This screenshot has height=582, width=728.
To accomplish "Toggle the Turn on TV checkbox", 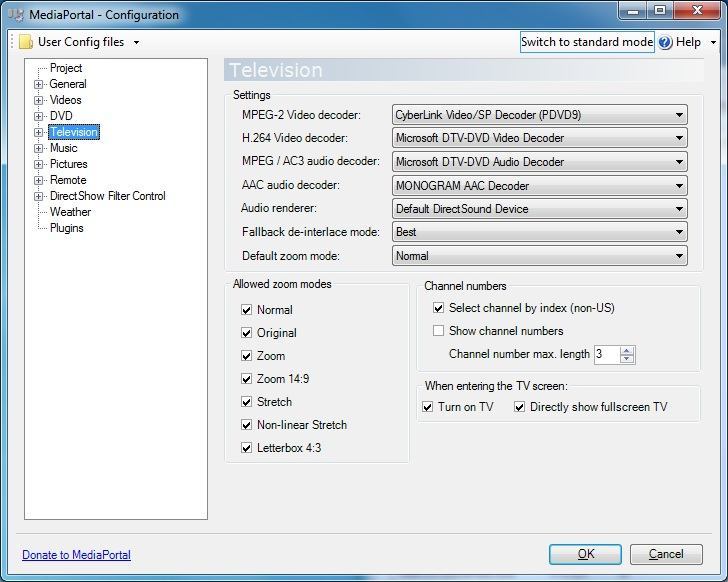I will 428,407.
